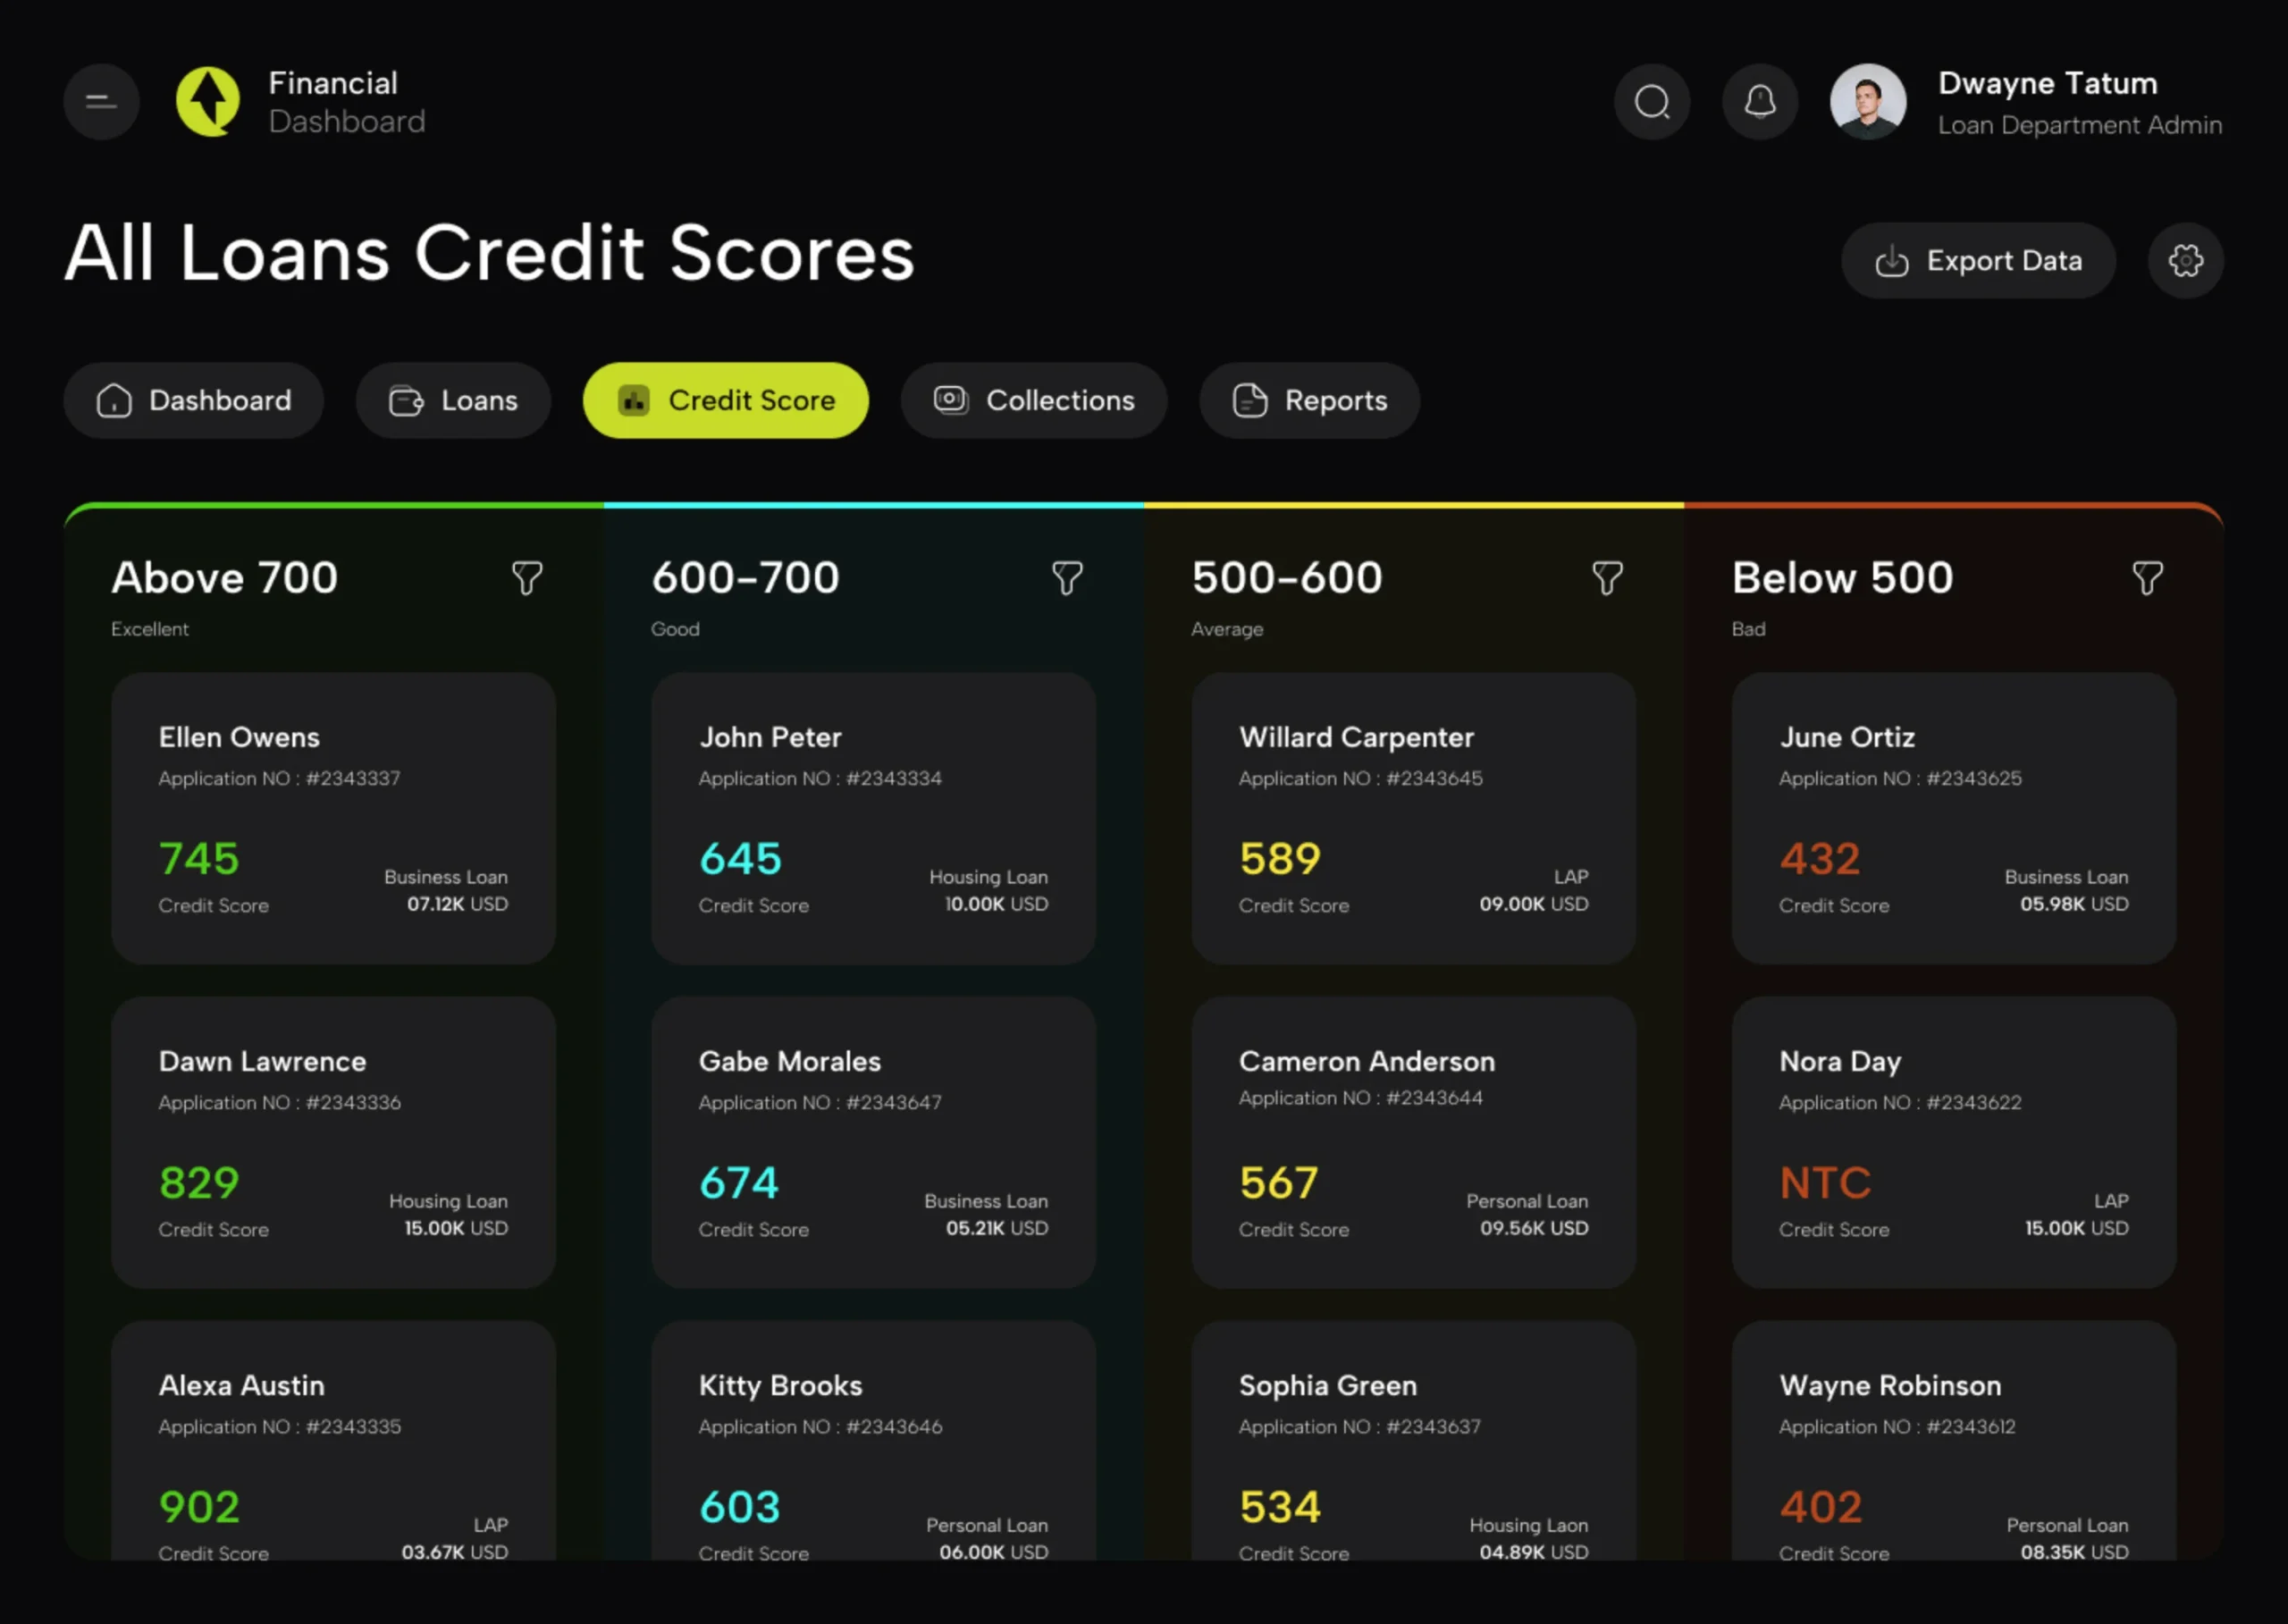Select the Credit Score tab
This screenshot has height=1624, width=2288.
[x=725, y=401]
